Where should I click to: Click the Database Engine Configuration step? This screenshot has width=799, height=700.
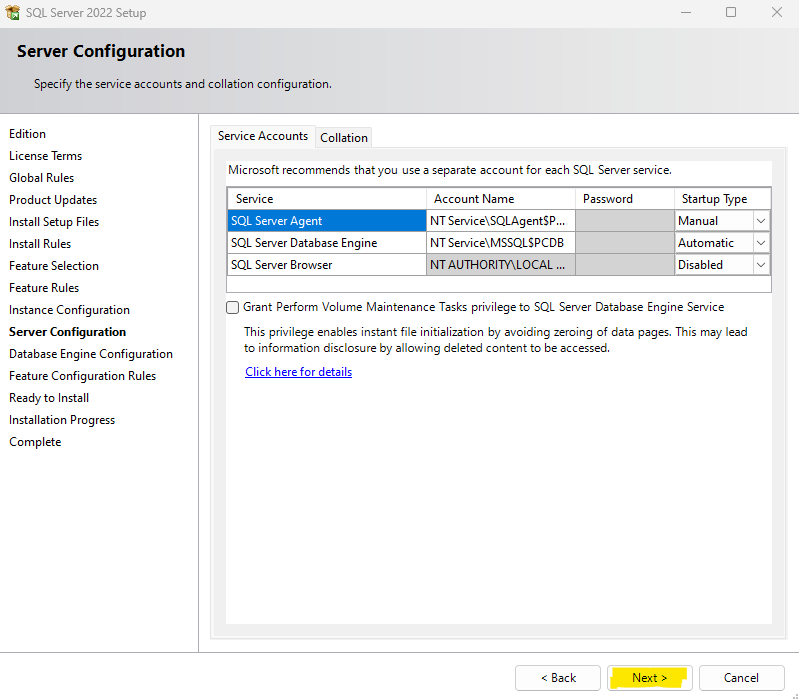click(91, 354)
